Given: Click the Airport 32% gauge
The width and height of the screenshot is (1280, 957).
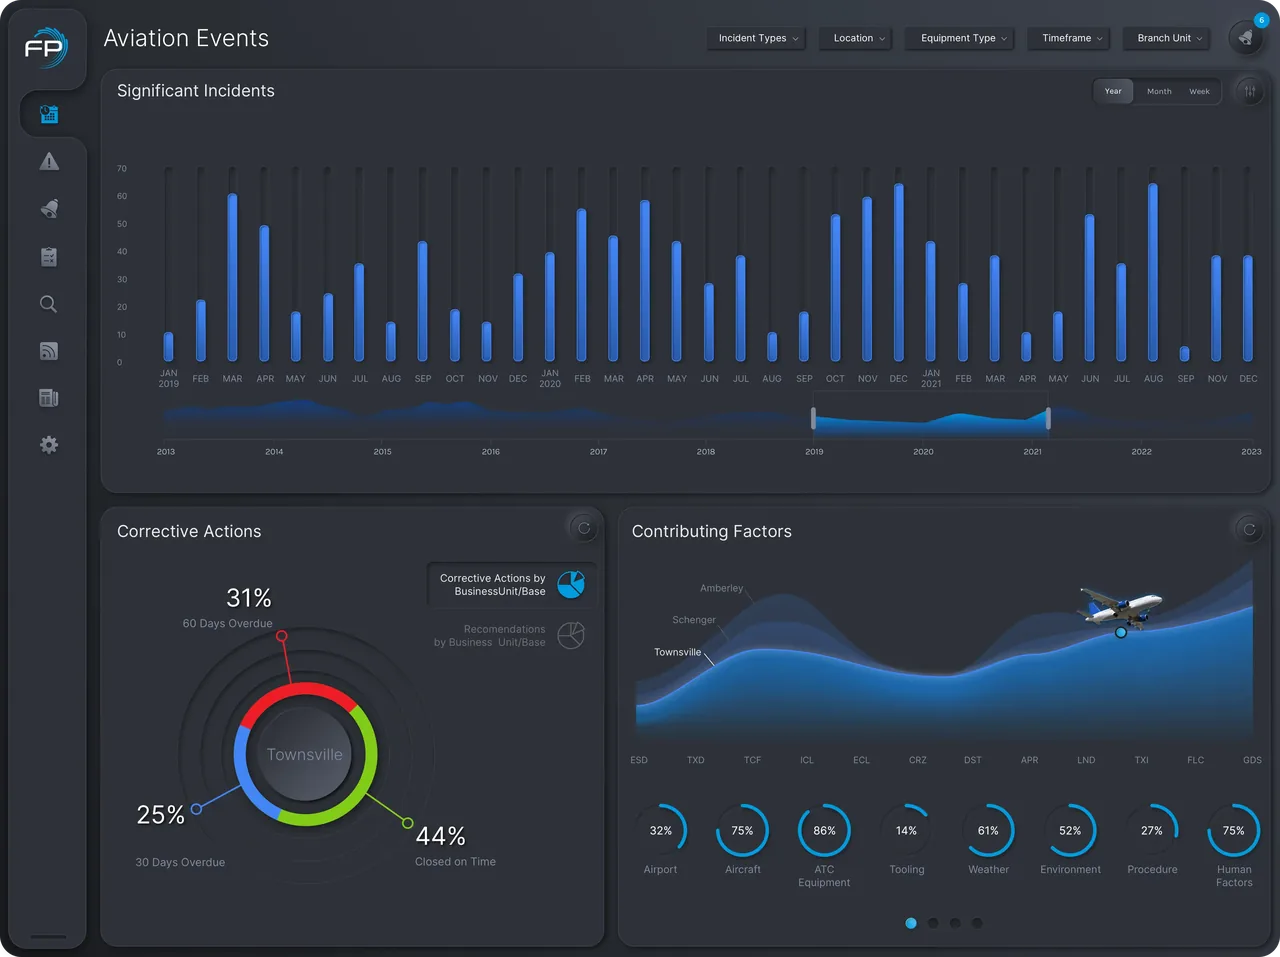Looking at the screenshot, I should point(661,830).
